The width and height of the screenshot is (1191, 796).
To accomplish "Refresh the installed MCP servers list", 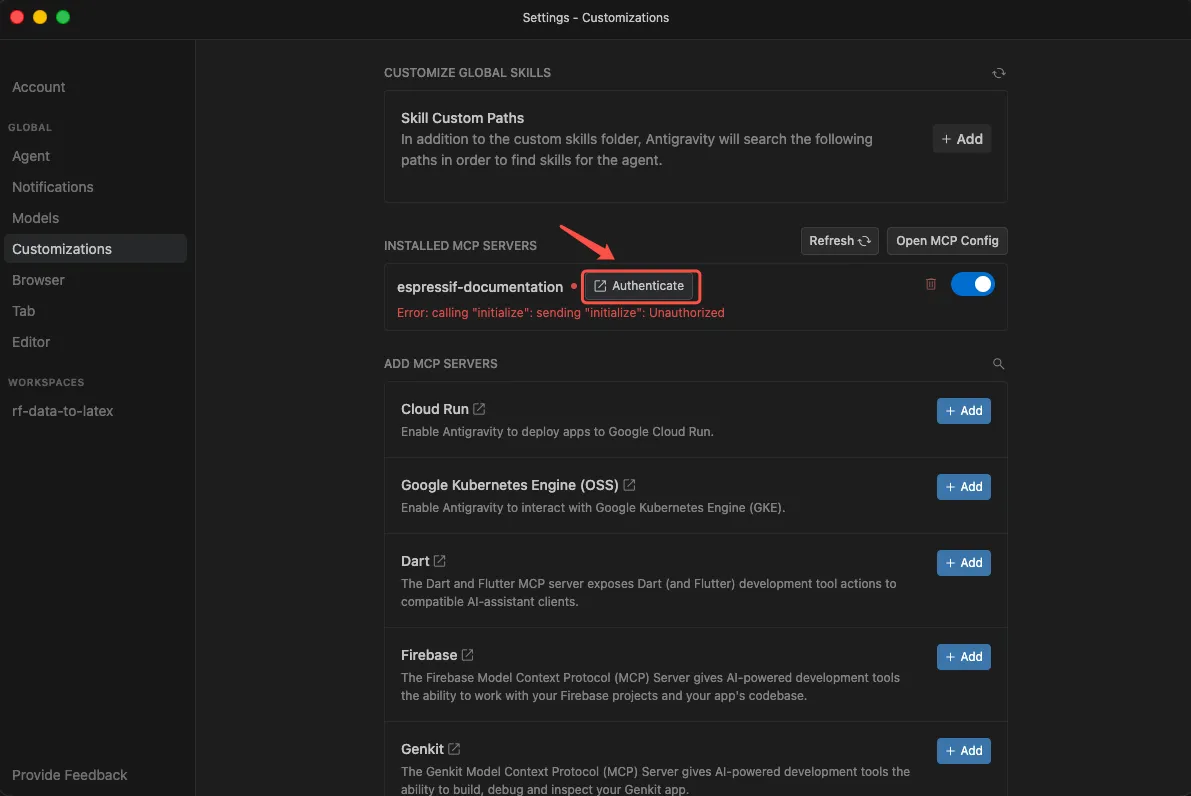I will (839, 241).
